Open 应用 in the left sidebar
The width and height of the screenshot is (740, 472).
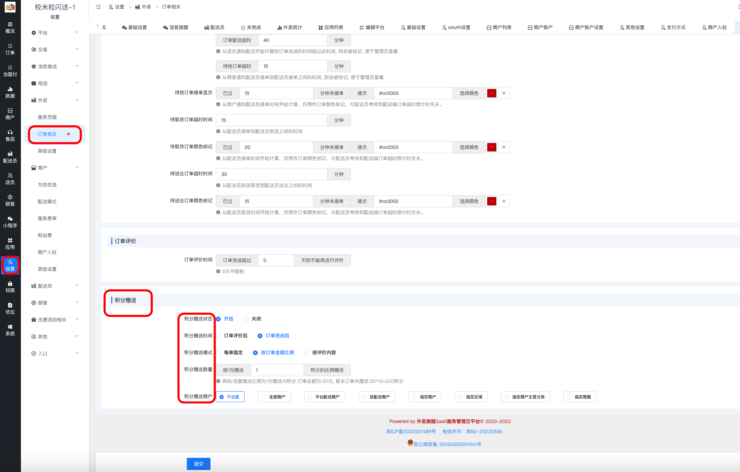click(10, 243)
